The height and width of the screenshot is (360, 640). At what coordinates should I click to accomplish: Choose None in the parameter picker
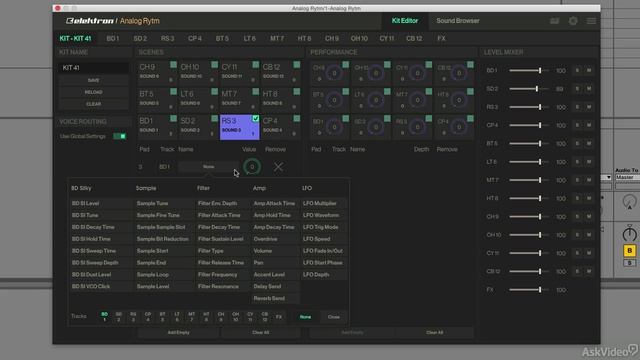(305, 317)
